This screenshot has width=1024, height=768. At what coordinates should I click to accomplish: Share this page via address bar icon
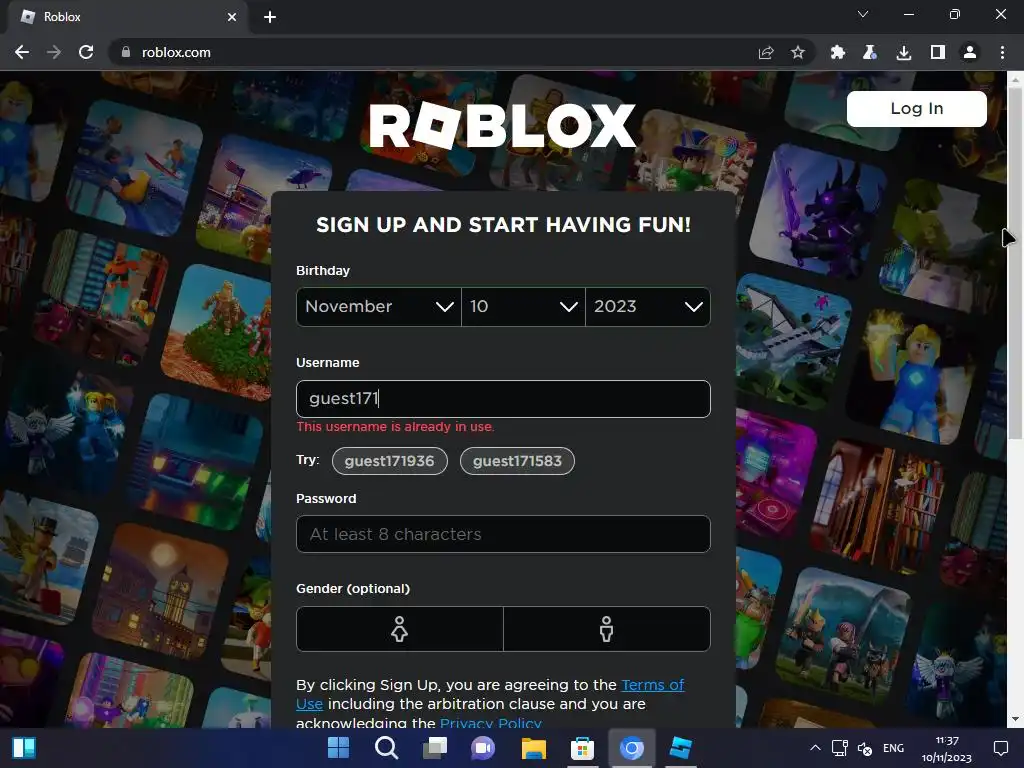tap(766, 52)
